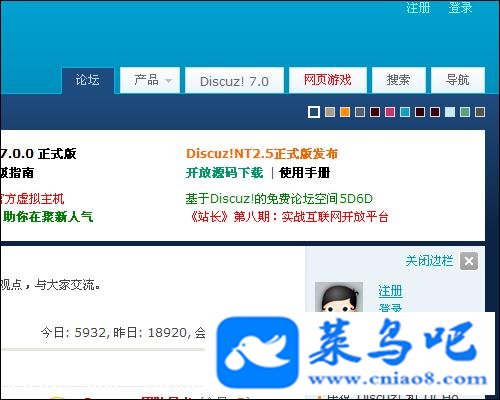Select the pale light-blue style swatch
This screenshot has height=400, width=500.
tap(450, 112)
